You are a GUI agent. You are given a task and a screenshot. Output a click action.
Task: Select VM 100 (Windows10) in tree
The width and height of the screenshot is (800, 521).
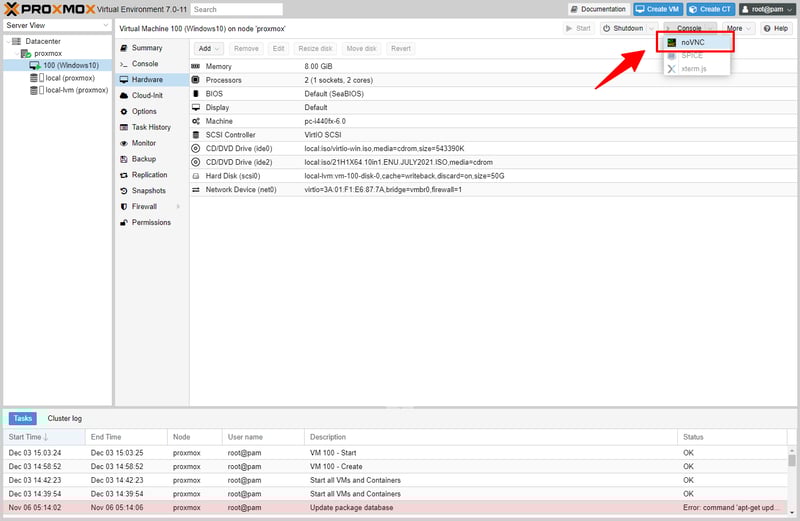click(71, 66)
